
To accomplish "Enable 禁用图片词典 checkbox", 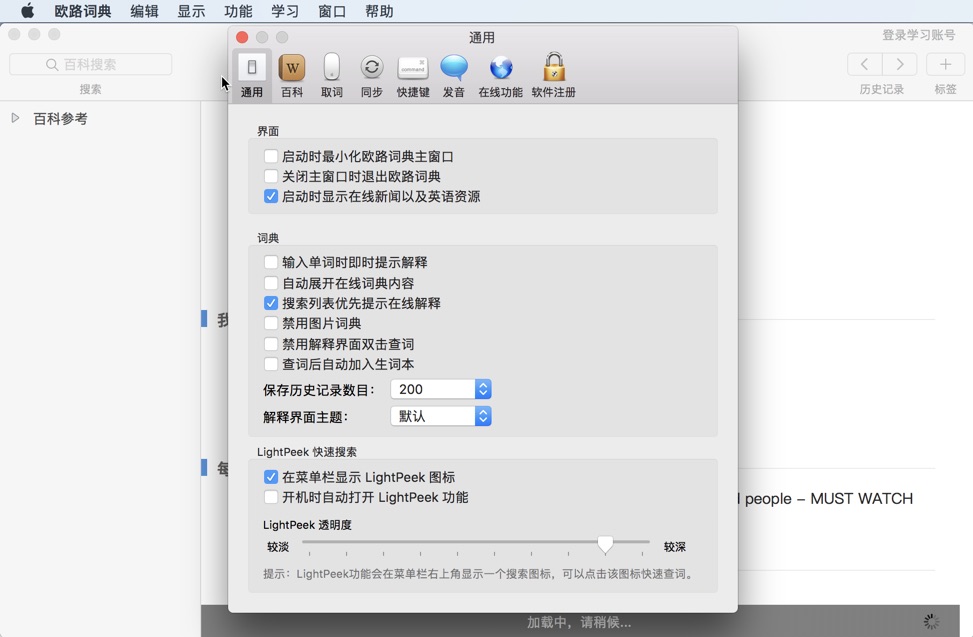I will click(x=271, y=323).
